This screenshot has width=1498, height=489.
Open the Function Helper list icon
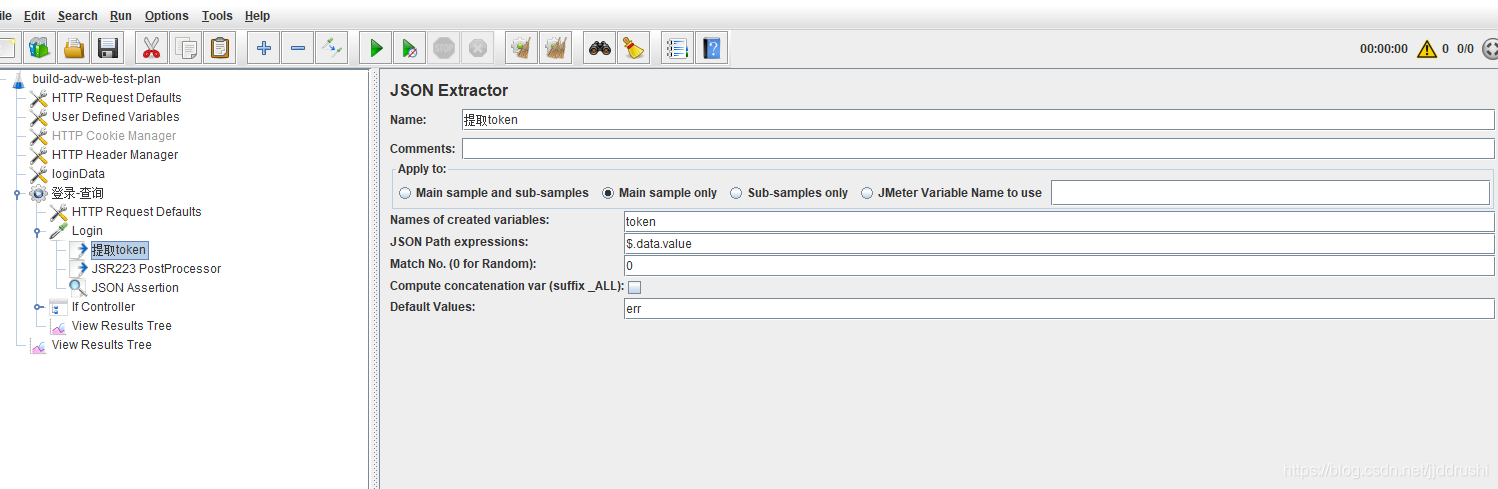(x=678, y=47)
